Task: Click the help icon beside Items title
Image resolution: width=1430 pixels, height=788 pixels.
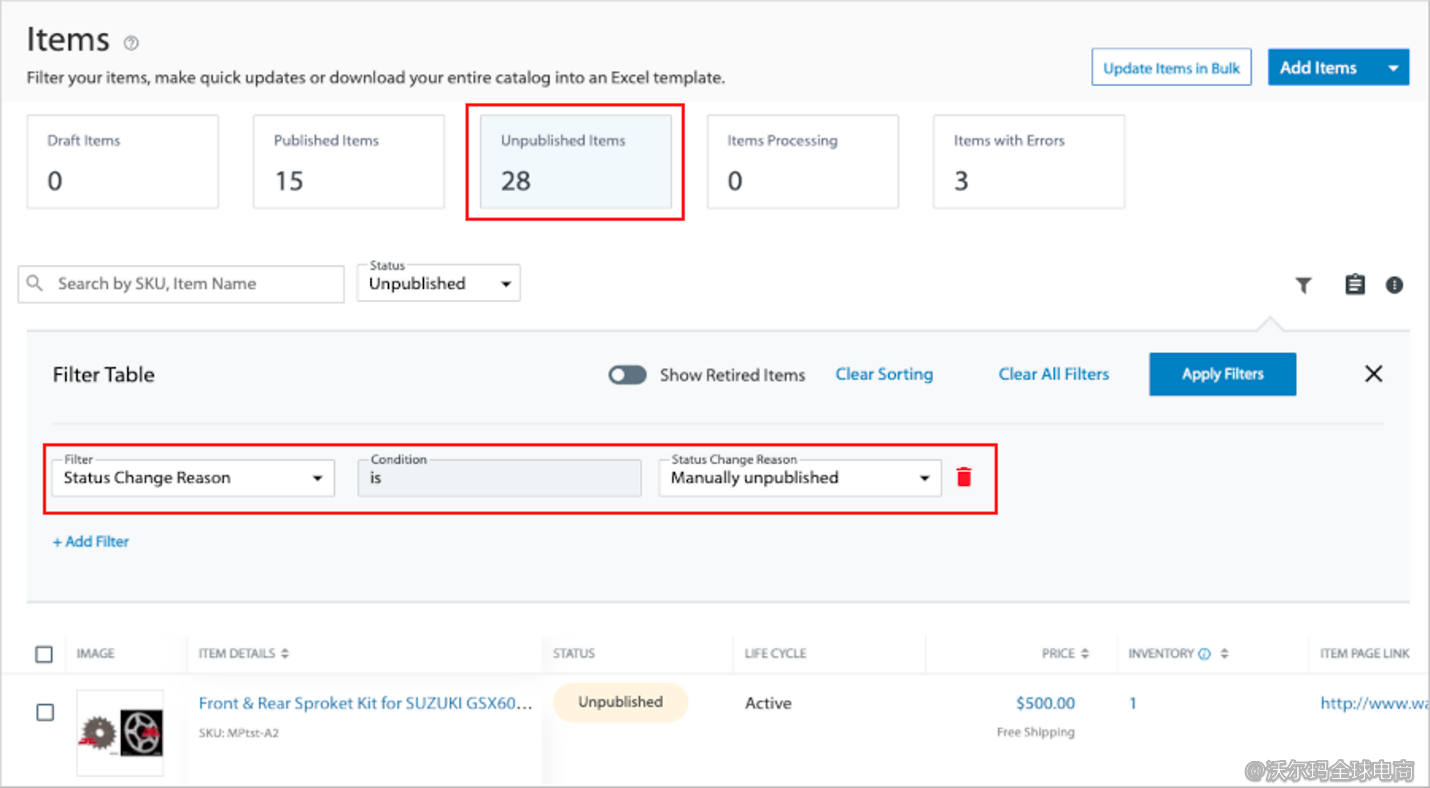Action: [131, 43]
